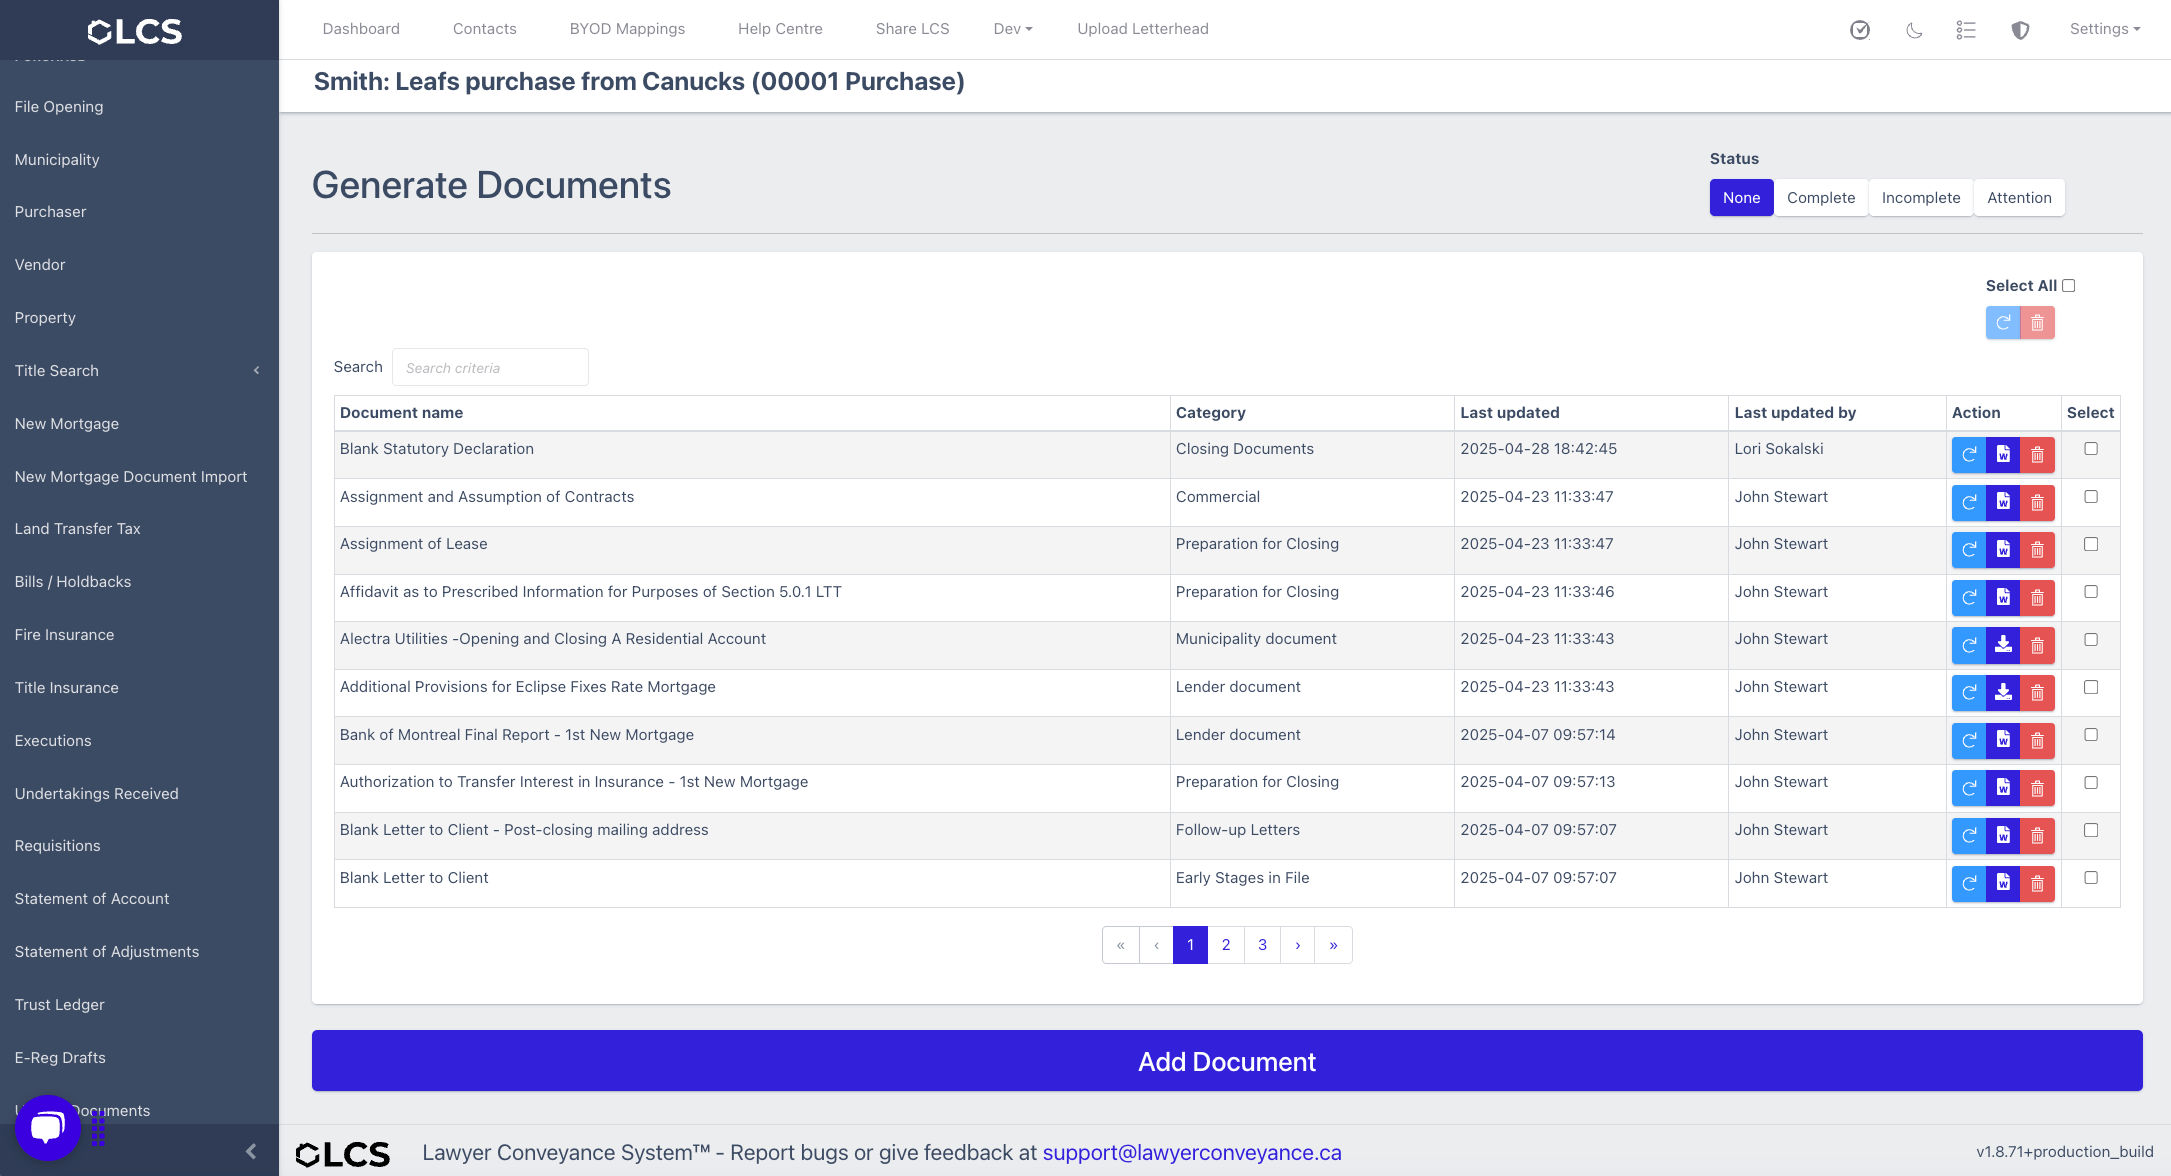Open Dashboard from top navigation

point(361,29)
